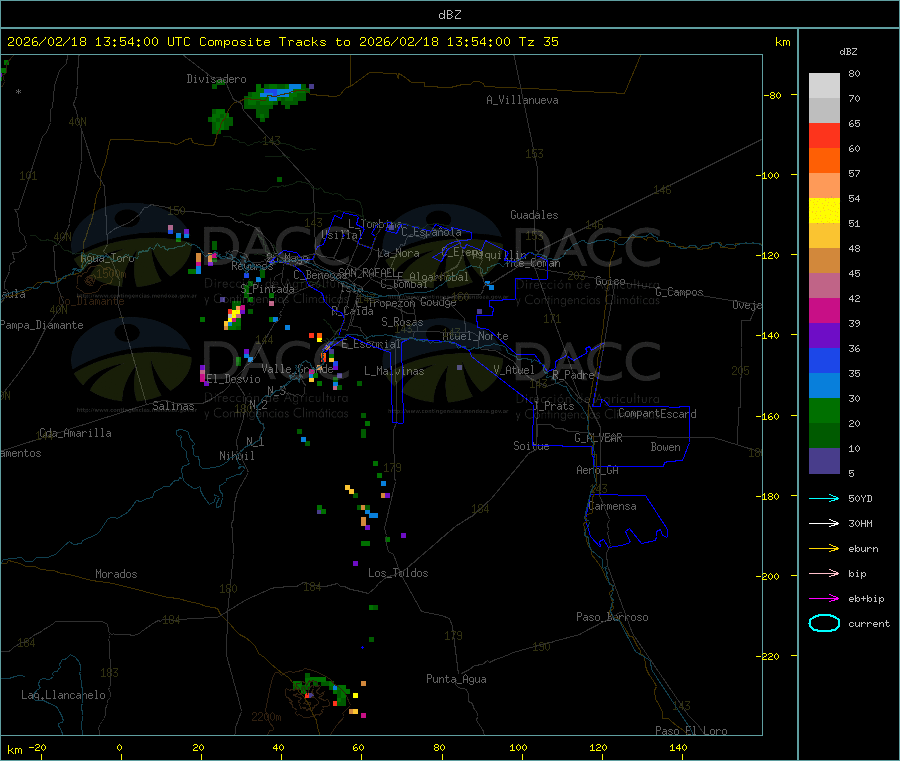Click the 'Morados' map label

(x=116, y=574)
